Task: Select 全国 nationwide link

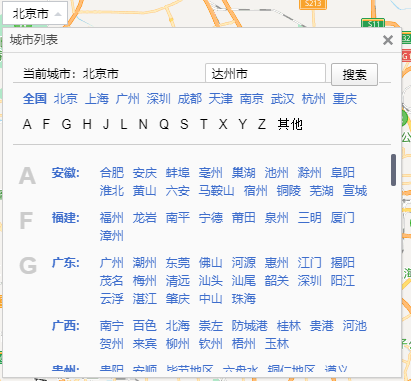Action: click(x=35, y=99)
